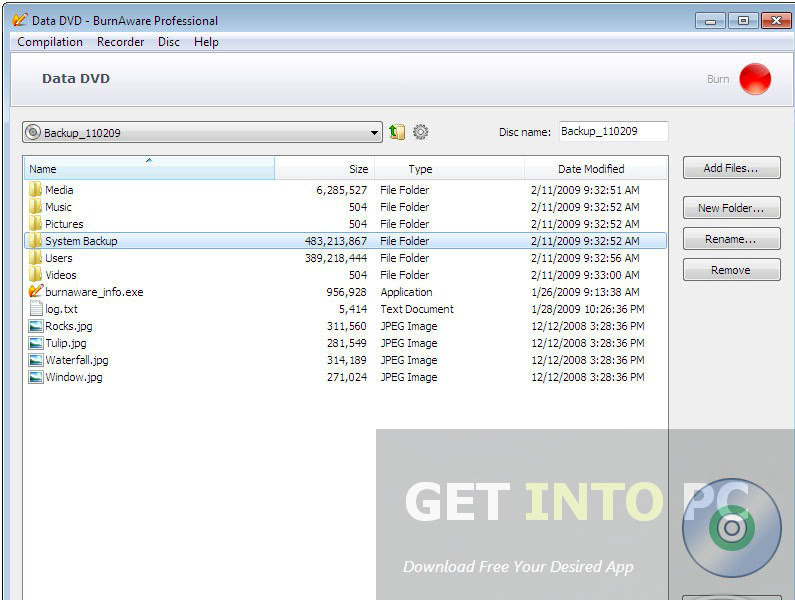This screenshot has width=795, height=600.
Task: Open the Help menu
Action: [206, 42]
